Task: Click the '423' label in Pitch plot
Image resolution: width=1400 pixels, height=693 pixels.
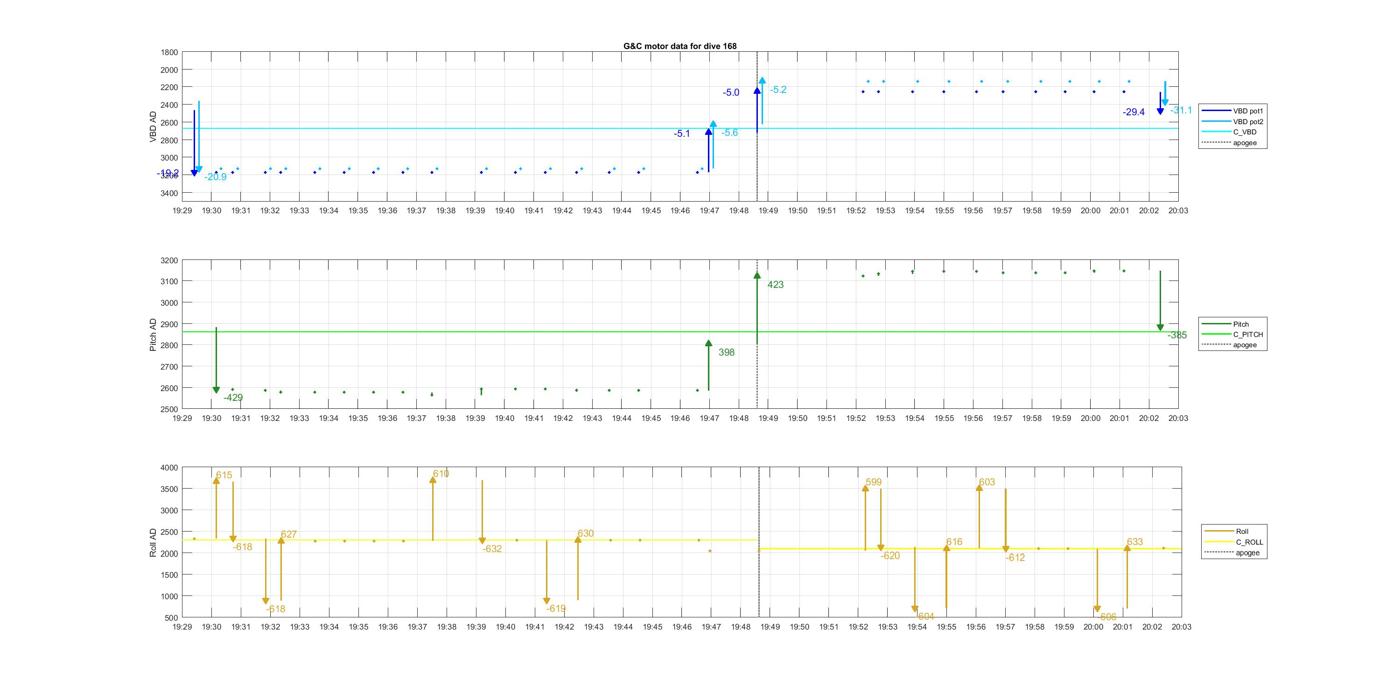Action: [776, 285]
